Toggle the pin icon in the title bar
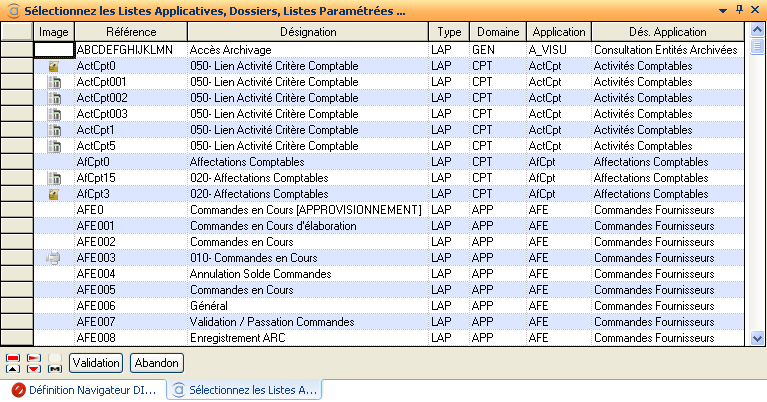 (x=738, y=10)
